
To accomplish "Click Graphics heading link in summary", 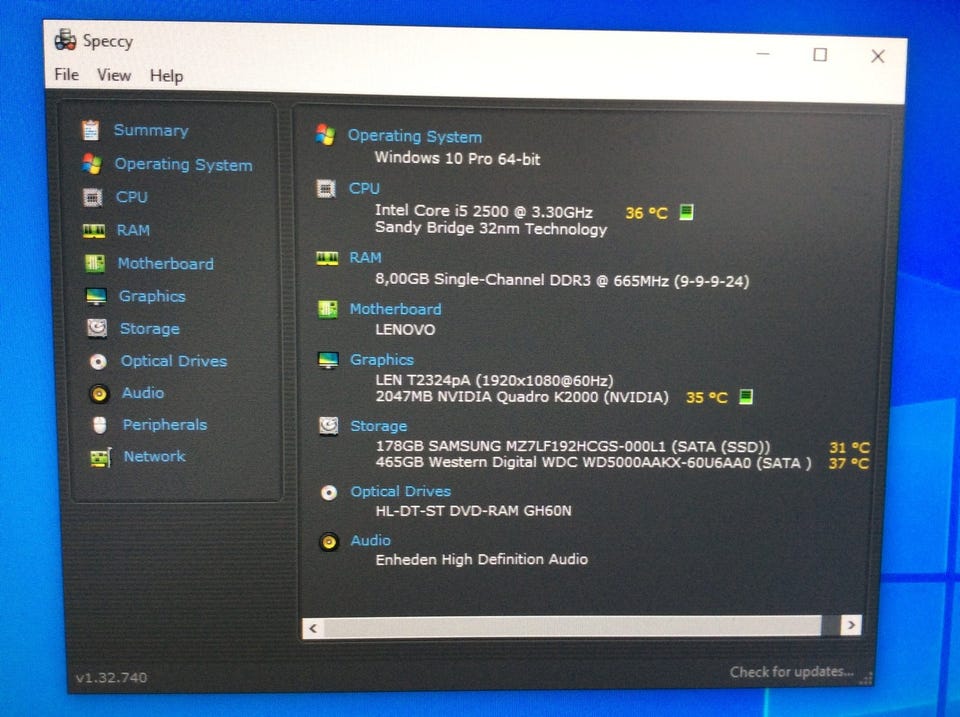I will pos(382,360).
